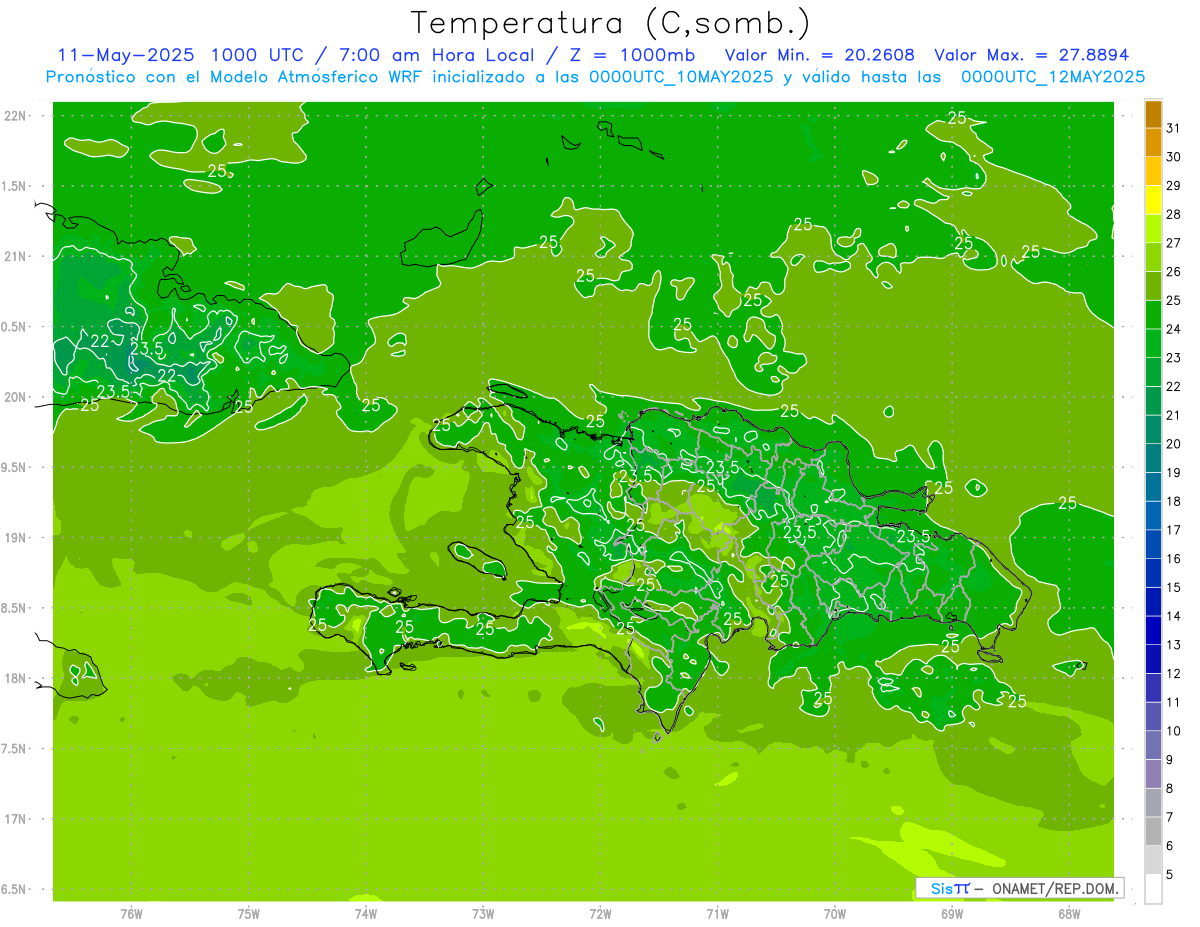
Task: Click the orange colorbar segment between 30 and 31
Action: [x=1153, y=143]
